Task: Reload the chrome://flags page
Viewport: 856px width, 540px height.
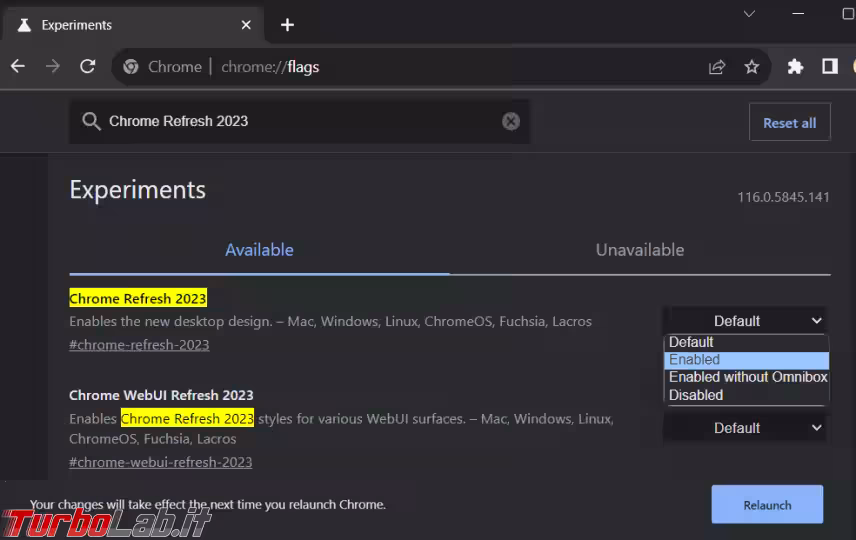Action: 88,67
